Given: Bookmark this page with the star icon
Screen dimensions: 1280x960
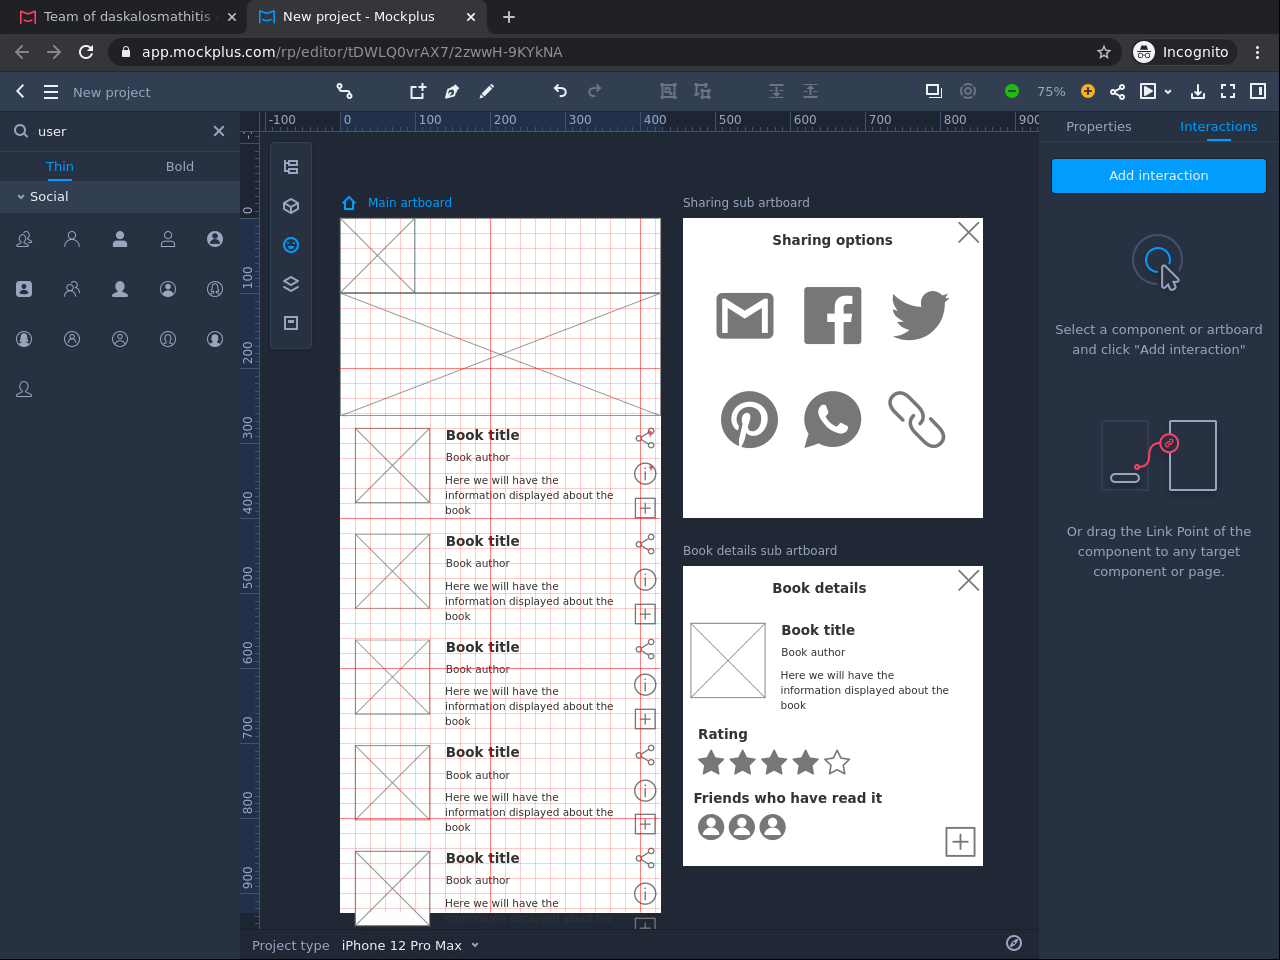Looking at the screenshot, I should pos(1104,52).
